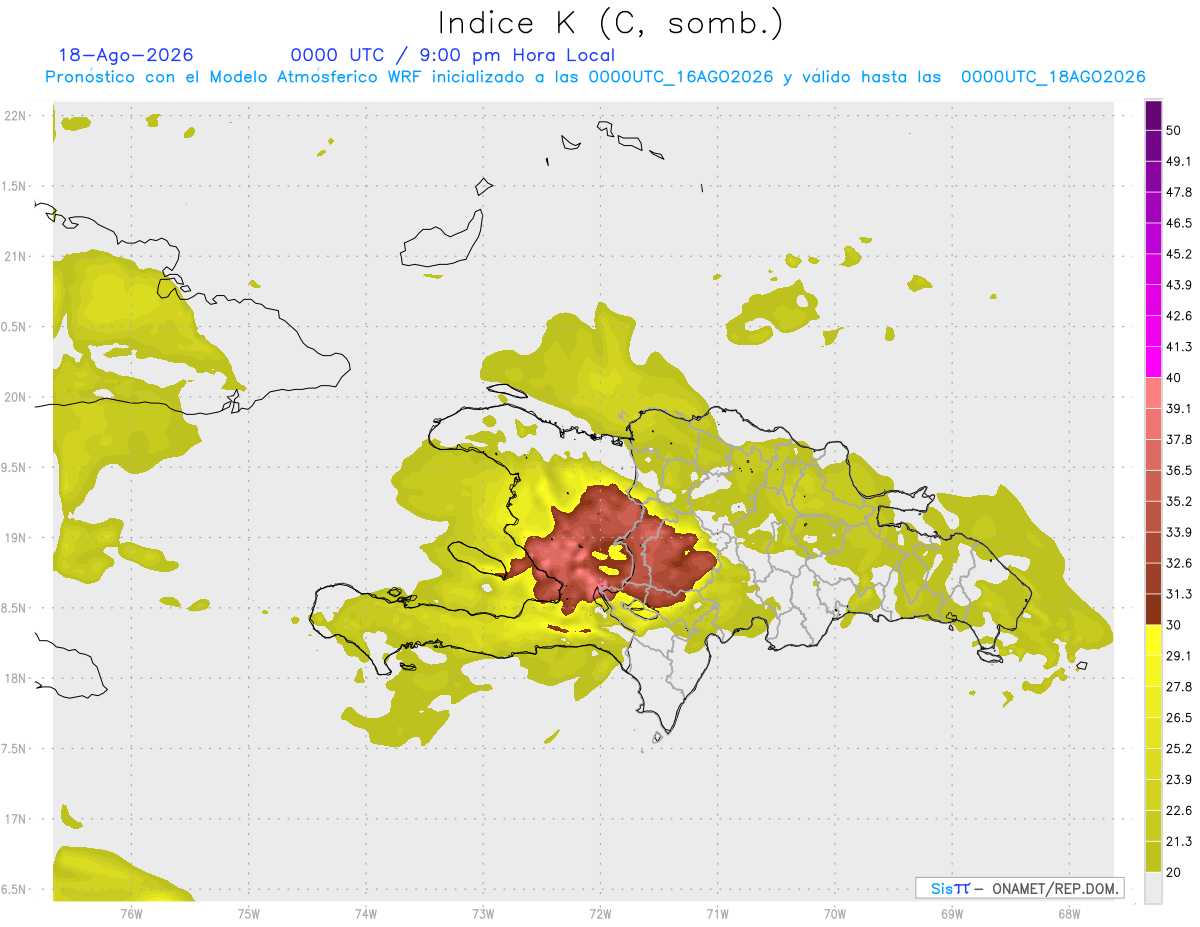Click the '36.5' colorbar value
Image resolution: width=1200 pixels, height=927 pixels.
click(1179, 470)
